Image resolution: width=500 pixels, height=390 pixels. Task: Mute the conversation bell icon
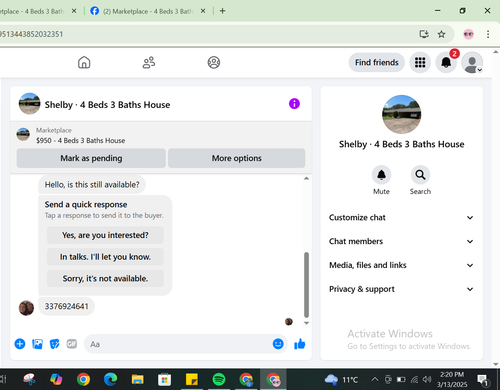coord(381,175)
